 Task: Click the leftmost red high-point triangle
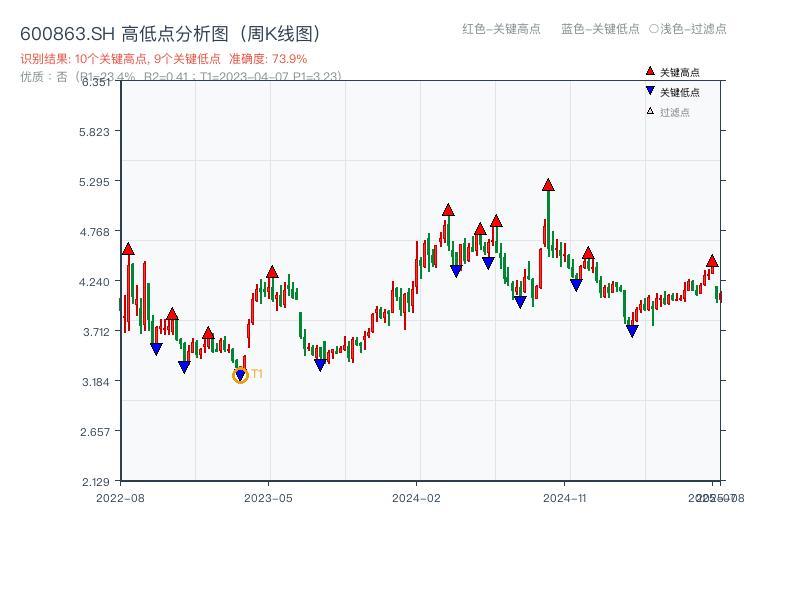point(128,249)
